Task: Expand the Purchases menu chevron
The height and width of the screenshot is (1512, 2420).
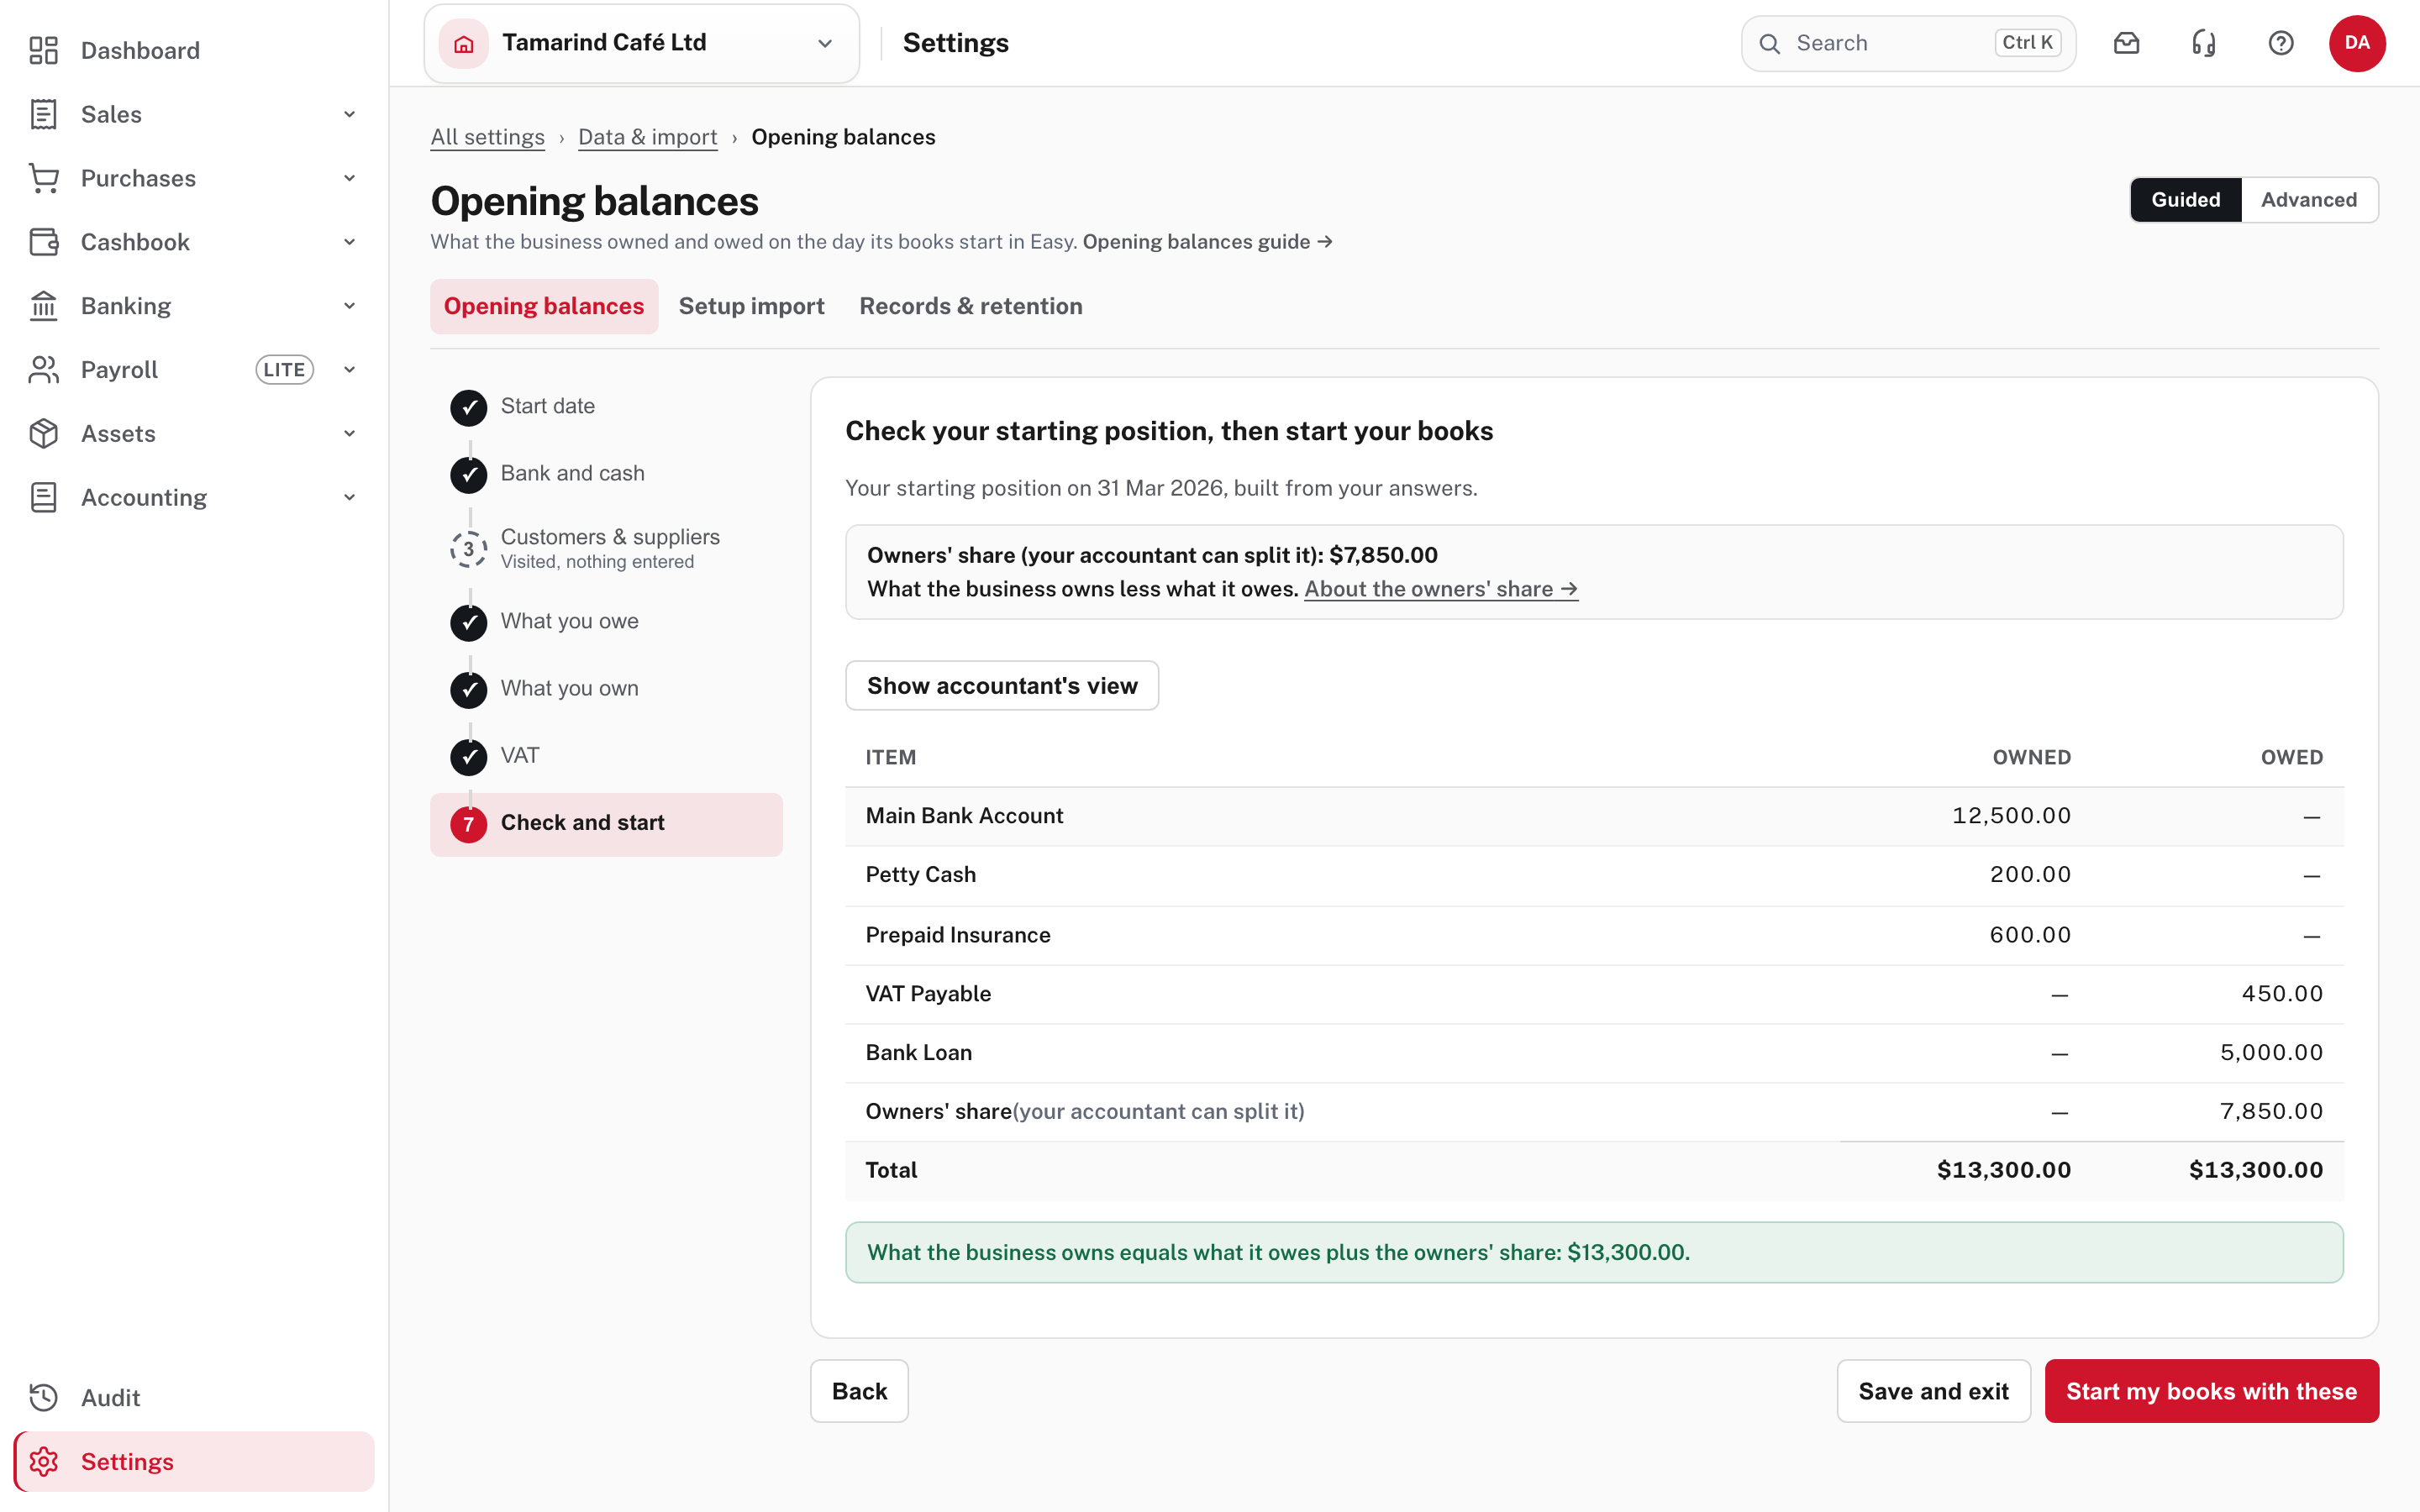Action: pos(349,178)
